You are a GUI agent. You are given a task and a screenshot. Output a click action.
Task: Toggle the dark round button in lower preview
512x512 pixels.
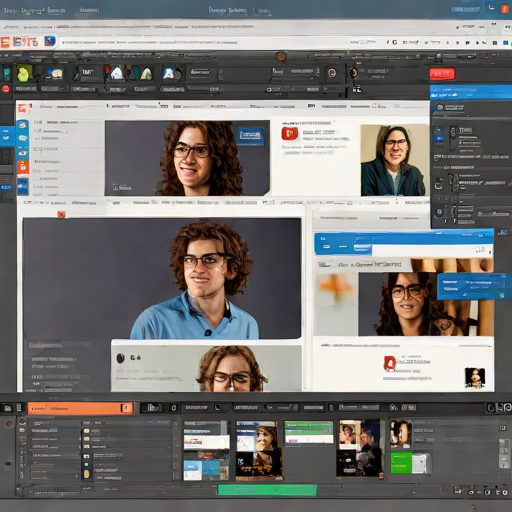click(x=120, y=358)
